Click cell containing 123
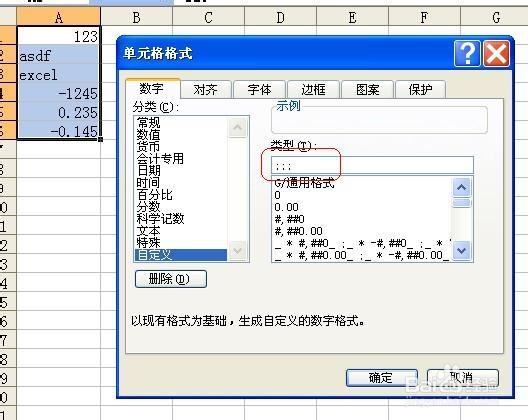Viewport: 528px width, 420px height. (x=59, y=36)
